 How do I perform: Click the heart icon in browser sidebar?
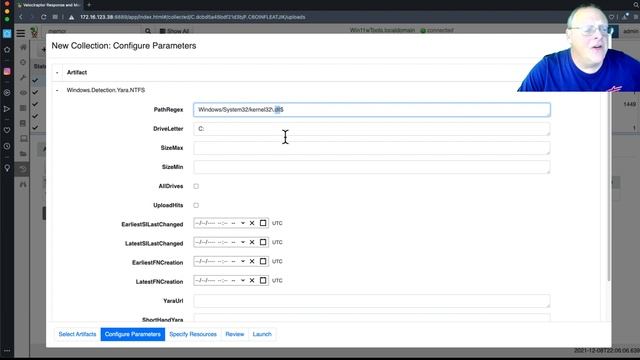click(7, 130)
